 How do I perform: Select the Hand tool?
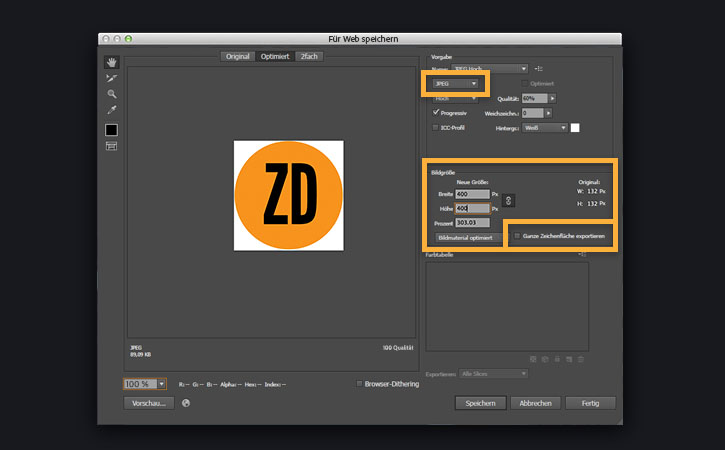pos(111,62)
